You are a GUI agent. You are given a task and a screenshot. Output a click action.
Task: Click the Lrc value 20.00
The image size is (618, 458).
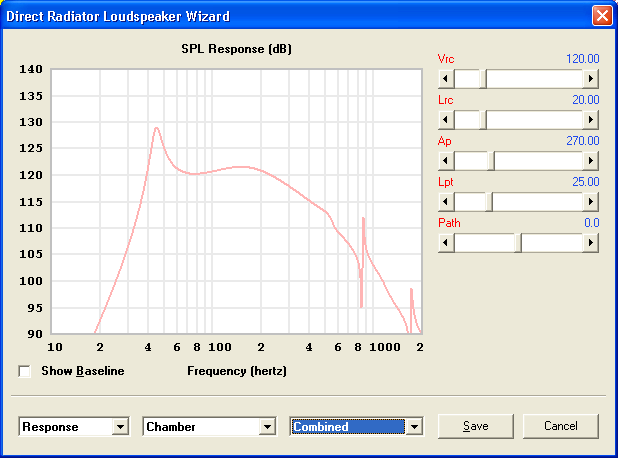pyautogui.click(x=586, y=100)
